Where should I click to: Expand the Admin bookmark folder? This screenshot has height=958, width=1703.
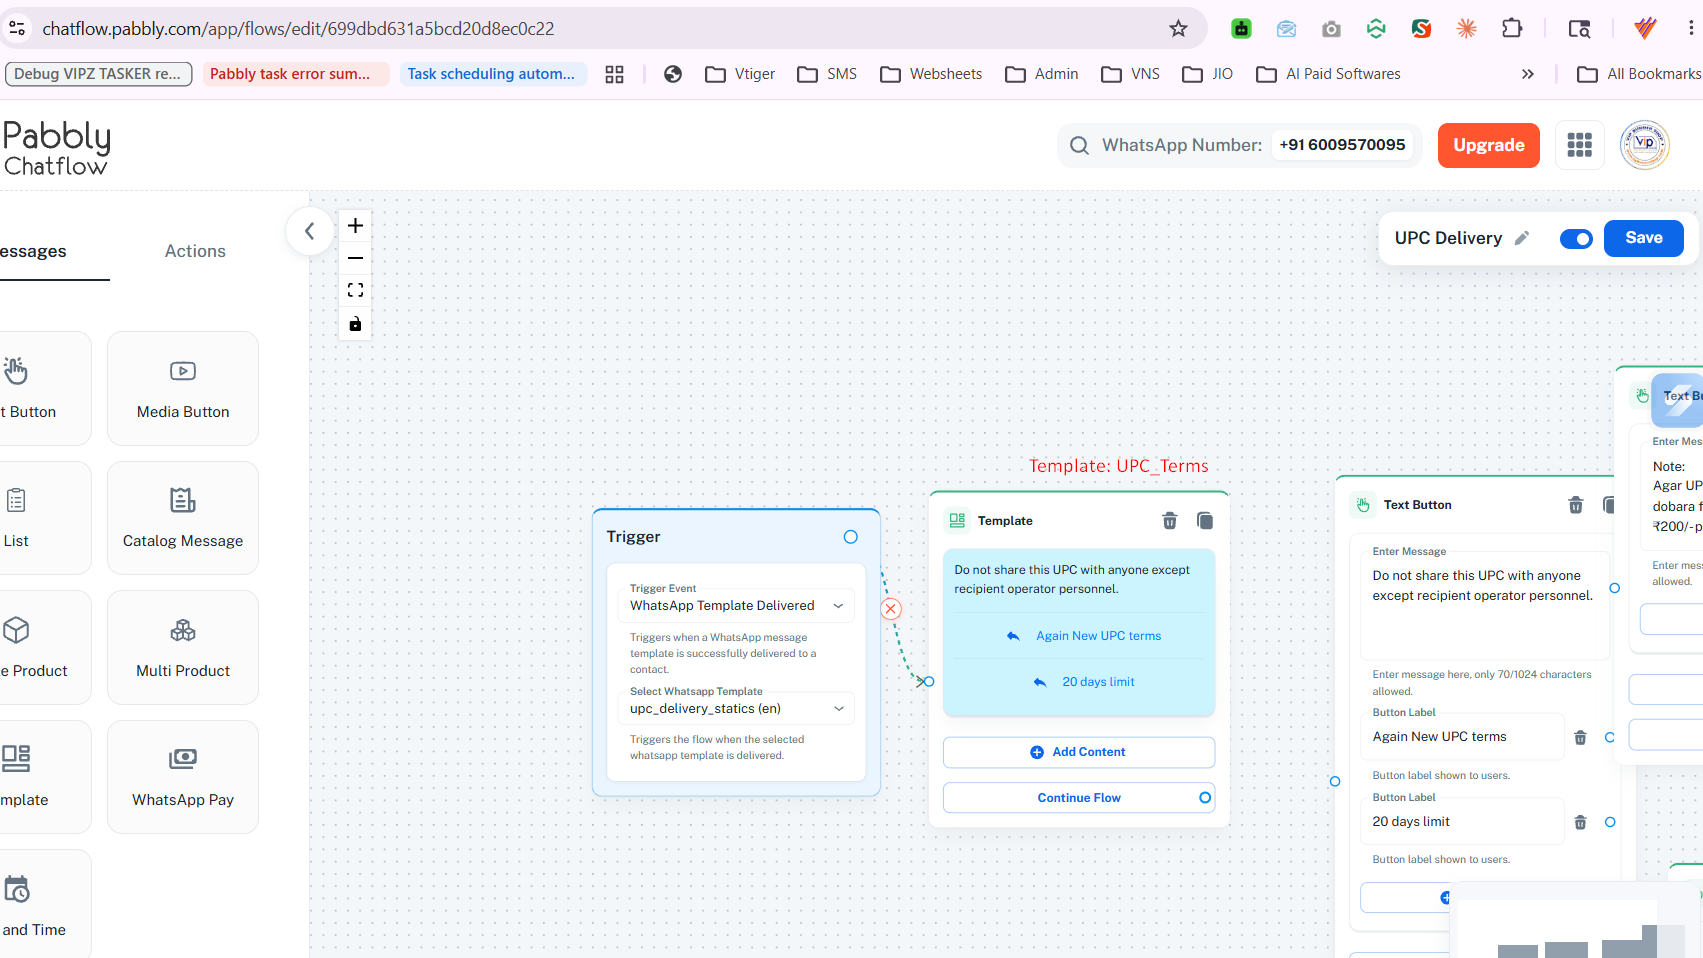point(1041,74)
